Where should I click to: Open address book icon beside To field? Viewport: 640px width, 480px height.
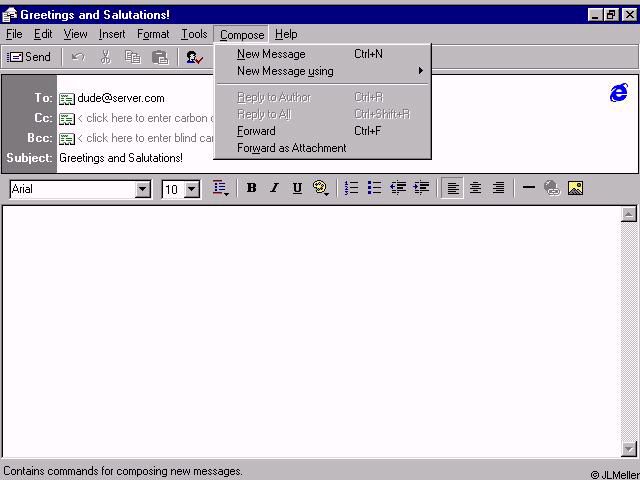(67, 99)
